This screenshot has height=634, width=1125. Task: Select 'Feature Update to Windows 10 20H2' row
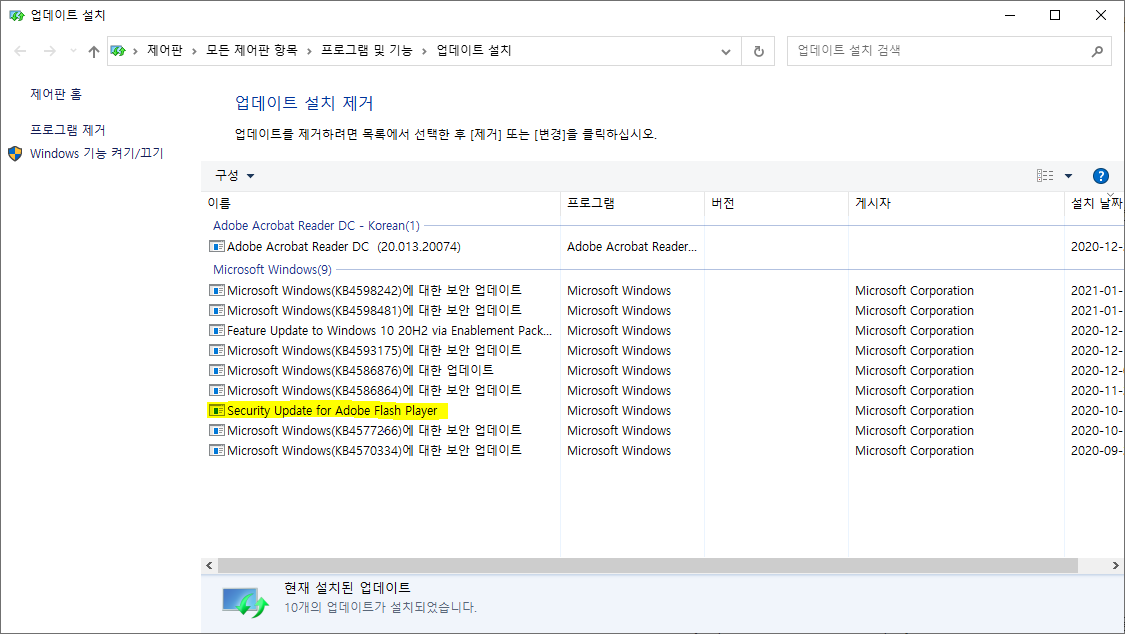pos(380,331)
